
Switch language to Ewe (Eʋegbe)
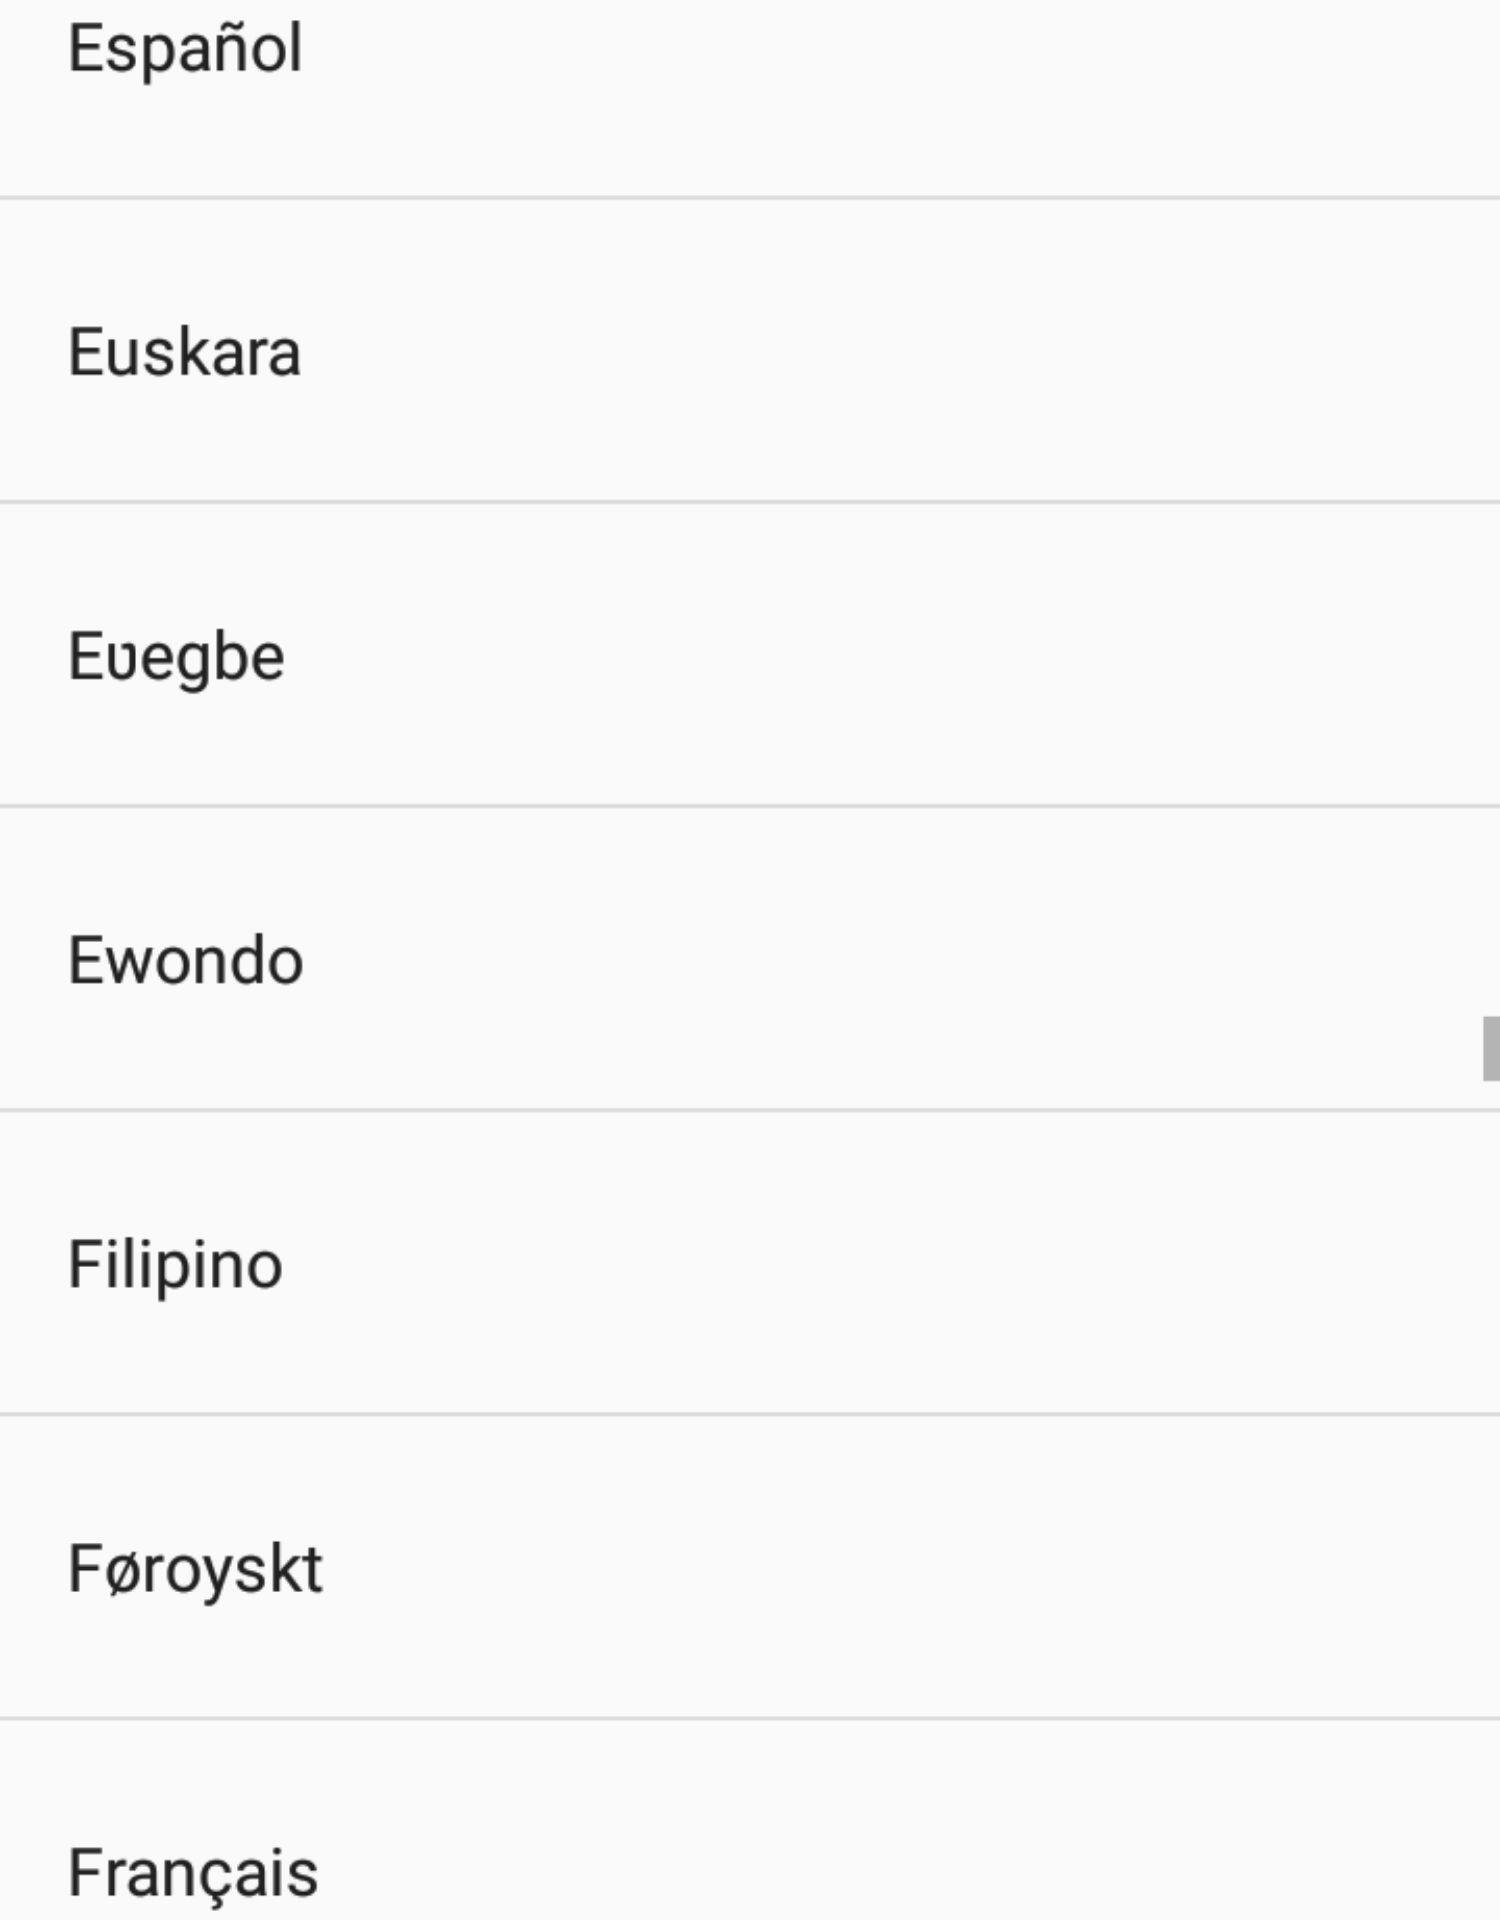(750, 657)
